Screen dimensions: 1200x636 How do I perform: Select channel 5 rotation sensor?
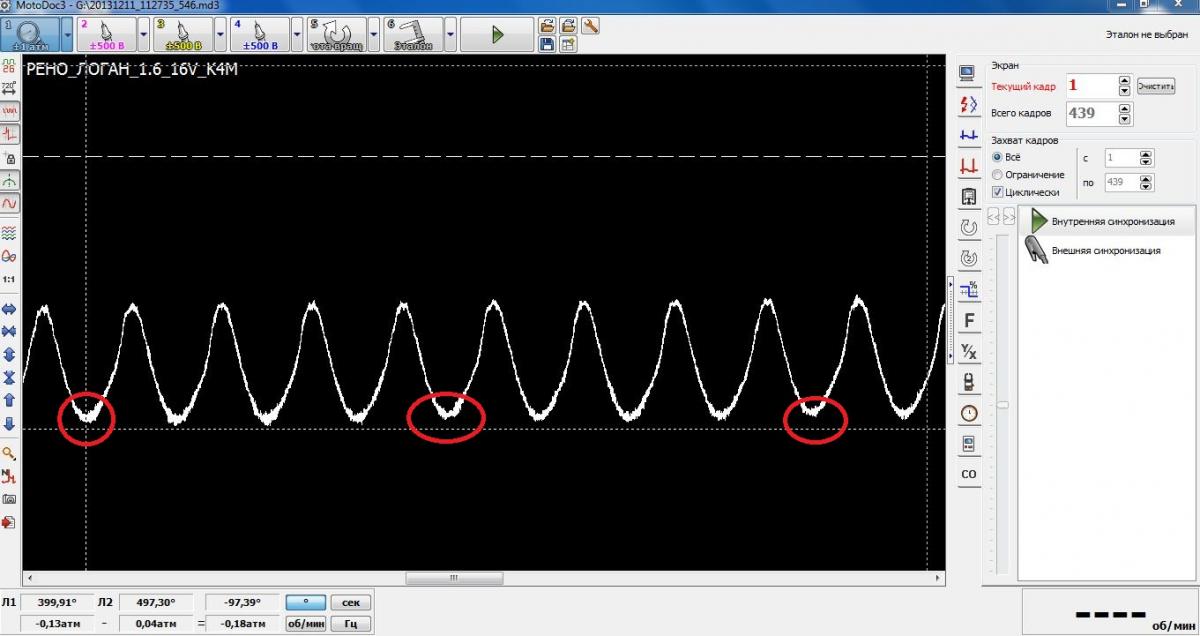coord(336,35)
